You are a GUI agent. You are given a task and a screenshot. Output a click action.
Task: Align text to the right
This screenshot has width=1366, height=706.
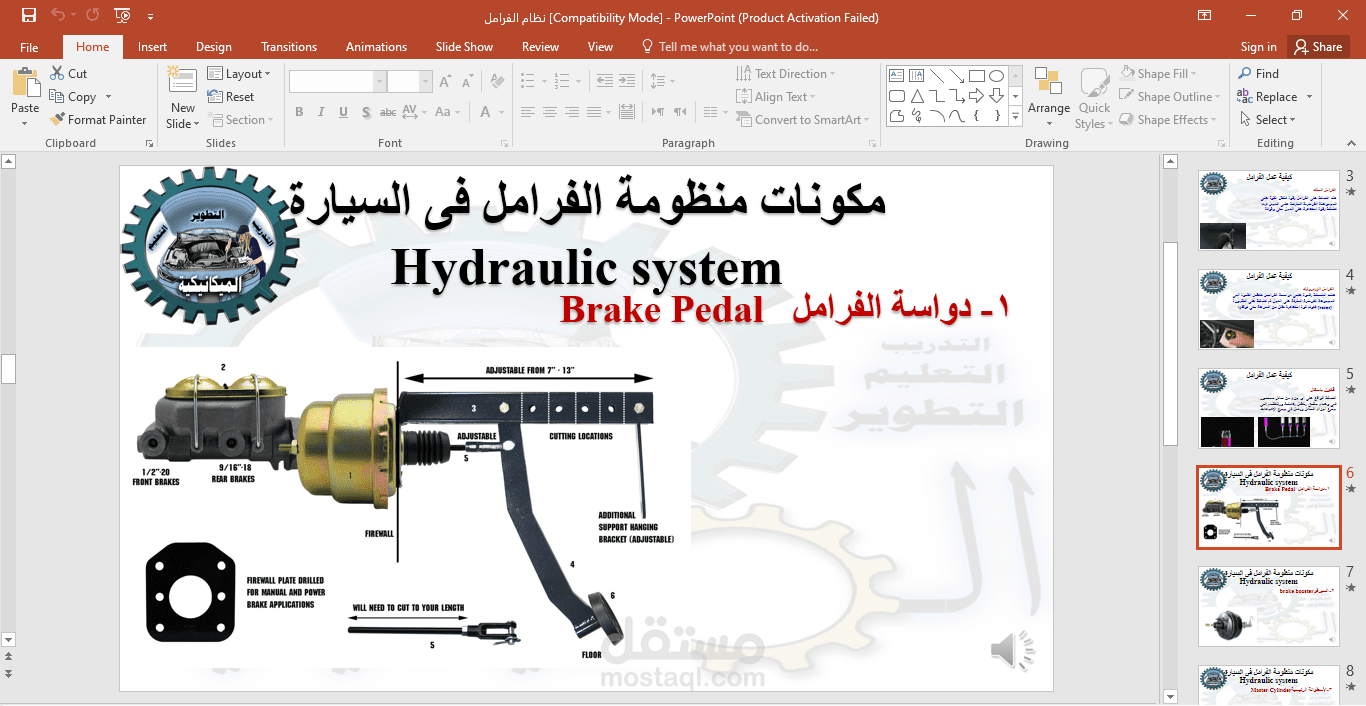click(573, 112)
